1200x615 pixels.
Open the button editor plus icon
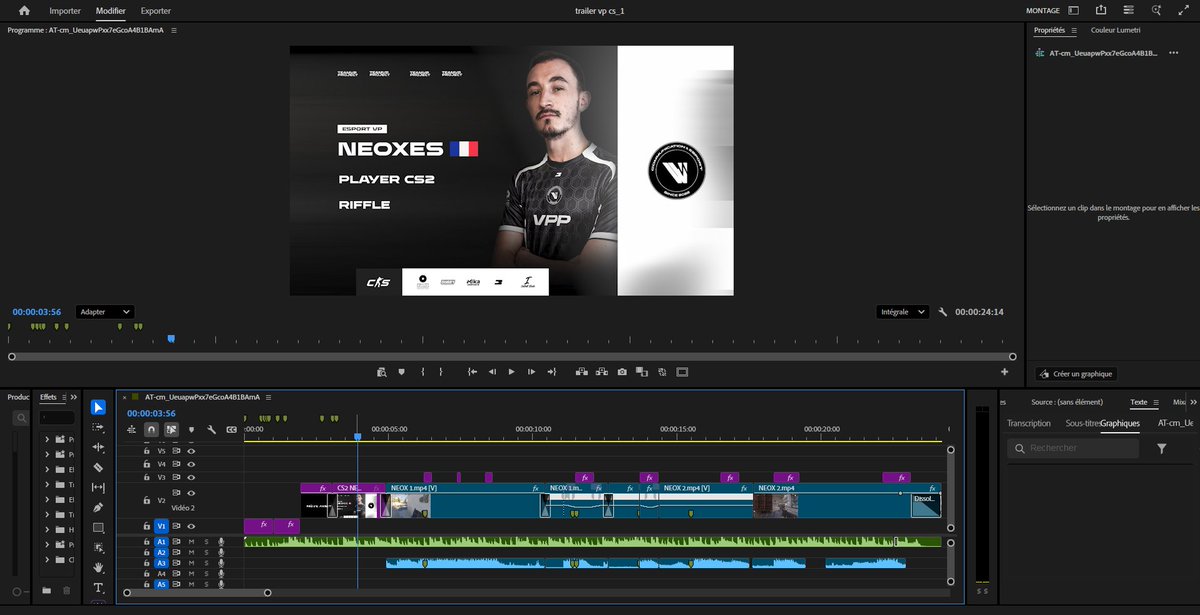(1004, 372)
